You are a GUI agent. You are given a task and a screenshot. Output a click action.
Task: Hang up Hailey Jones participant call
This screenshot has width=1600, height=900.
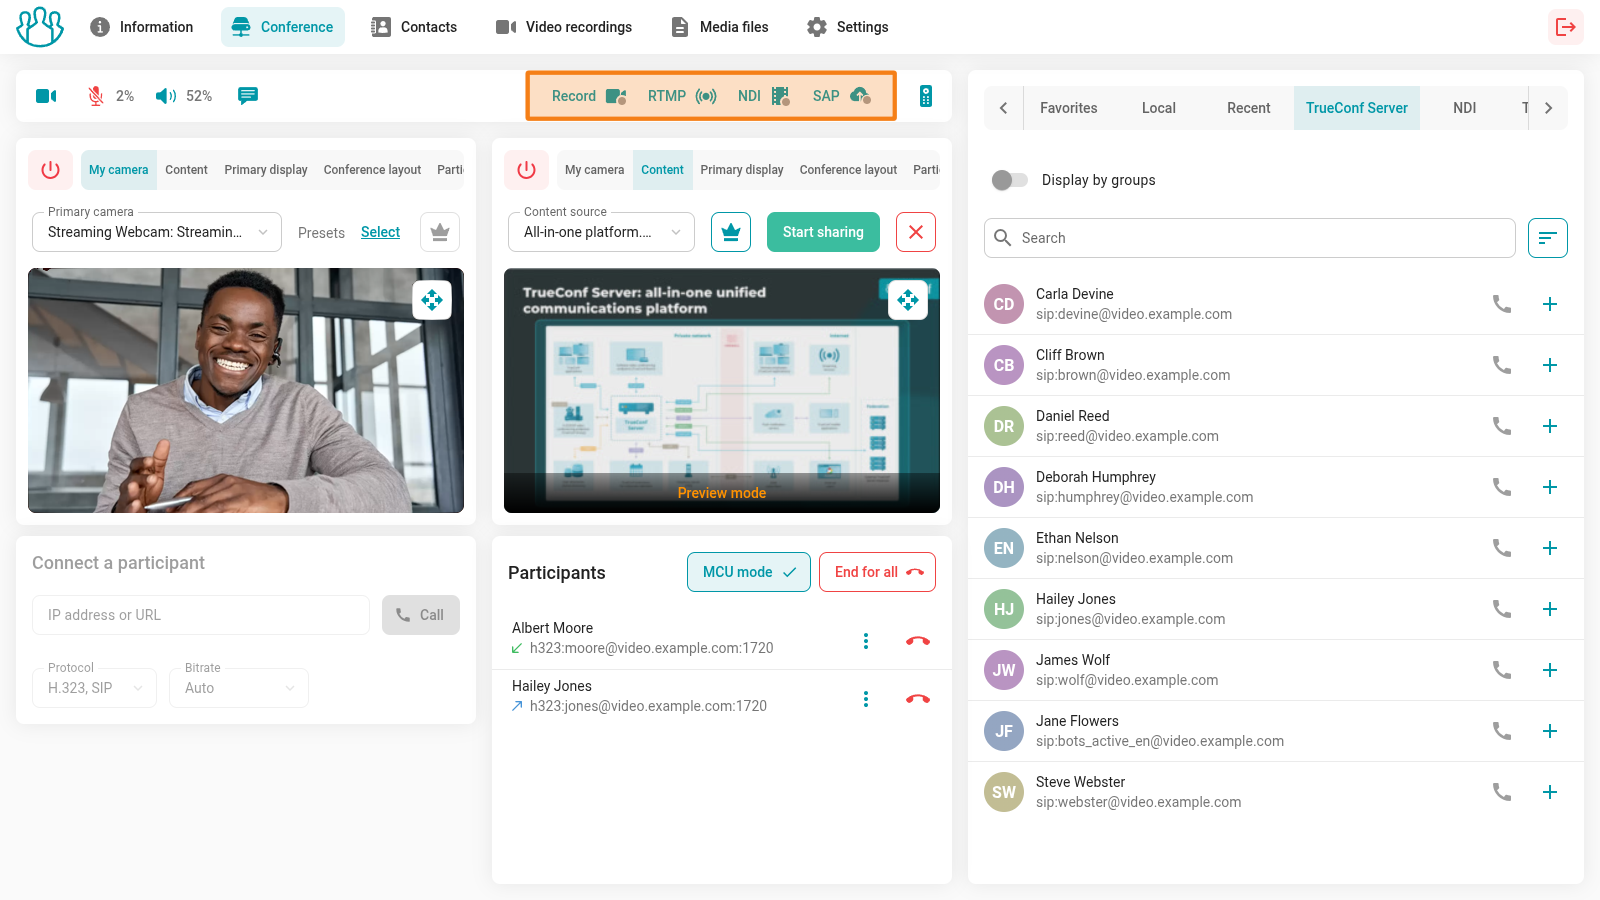[x=918, y=699]
